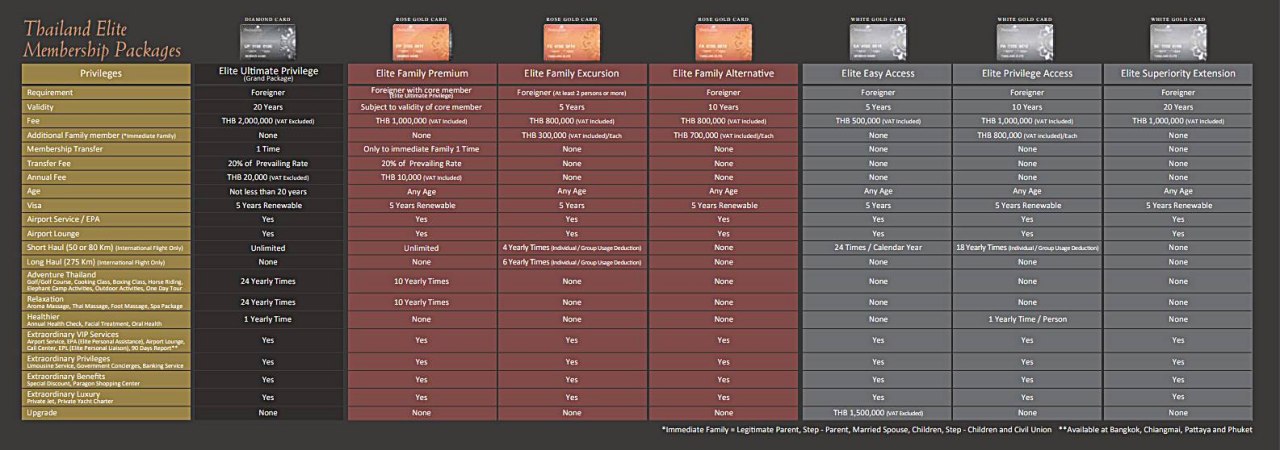The width and height of the screenshot is (1280, 450).
Task: Click 'Foreigner (At least 2 persons or more)' cell
Action: (x=571, y=92)
